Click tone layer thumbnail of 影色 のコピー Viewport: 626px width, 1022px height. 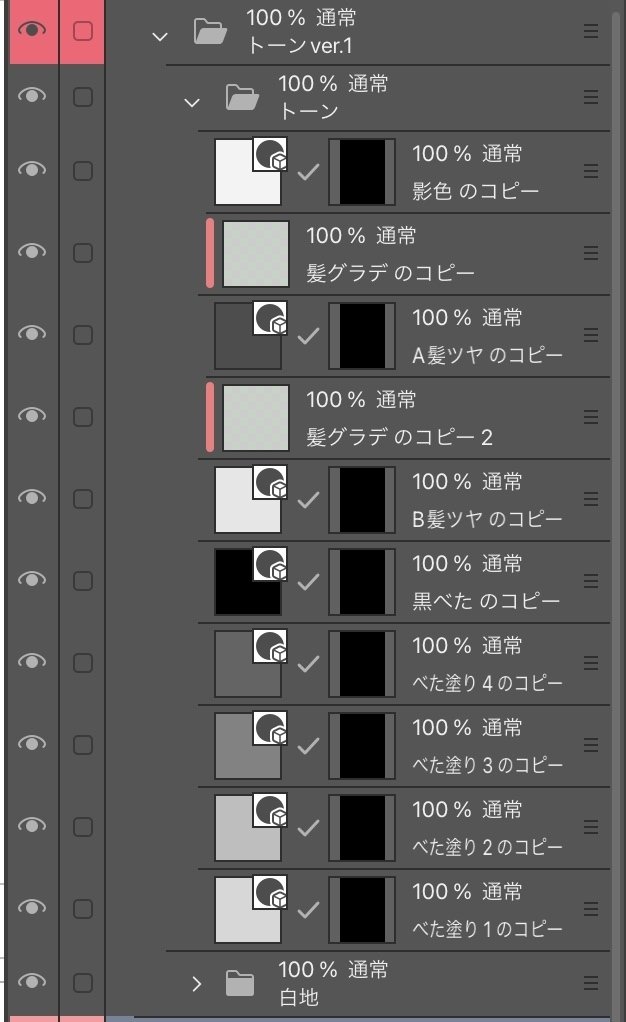tap(248, 171)
